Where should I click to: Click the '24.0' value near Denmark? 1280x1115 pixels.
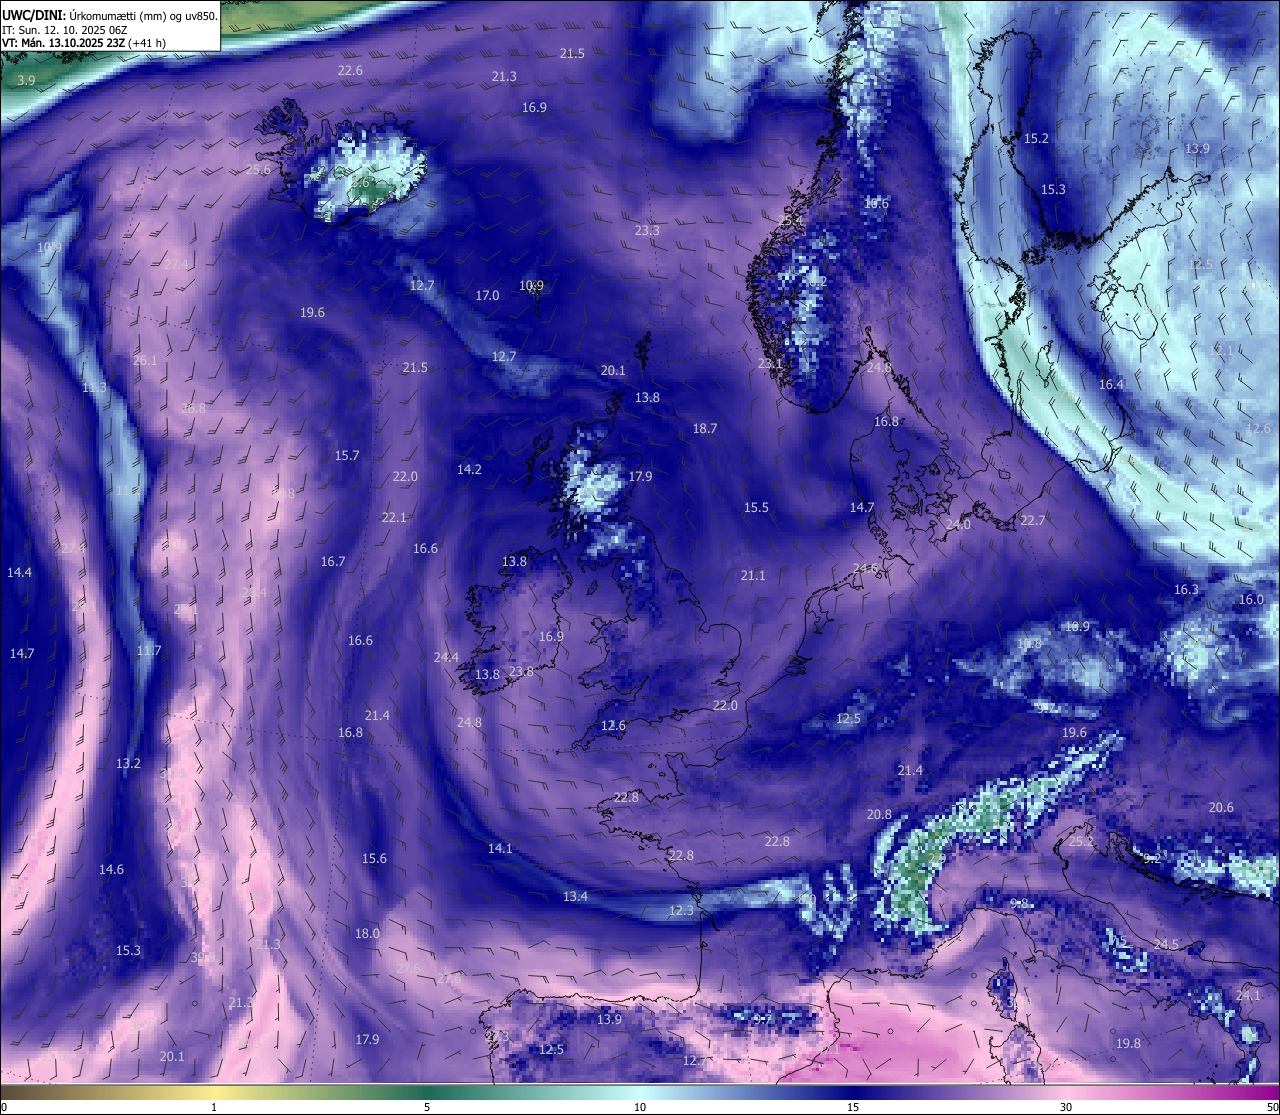(958, 524)
